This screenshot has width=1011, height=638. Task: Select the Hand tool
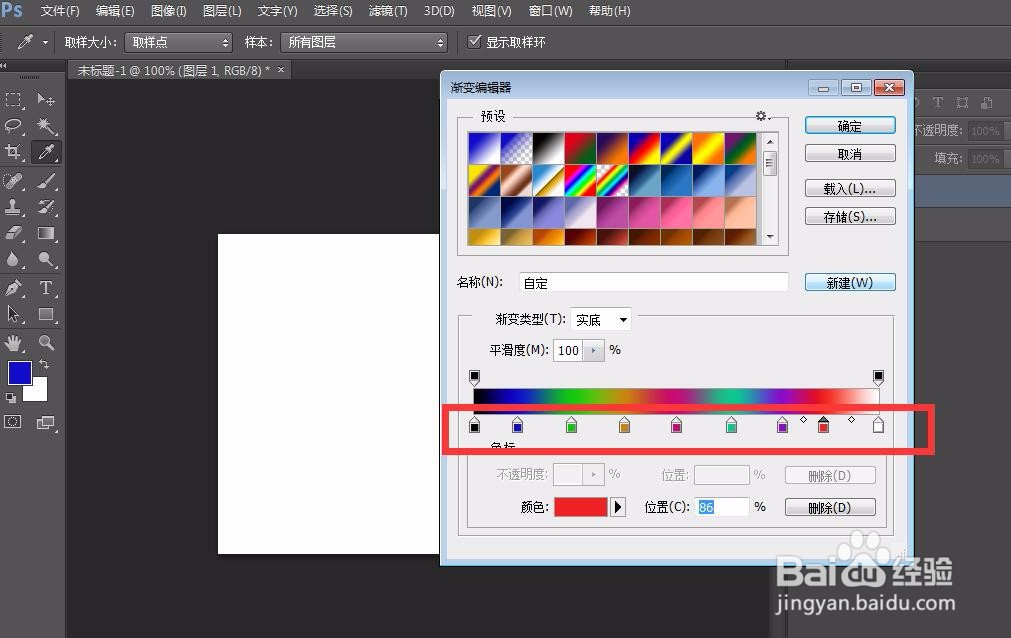14,343
